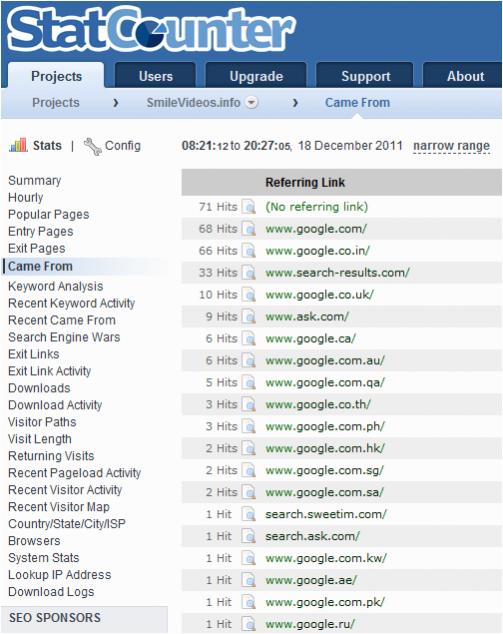Click magnifier icon beside www.google.co.in/
503x634 pixels.
tap(249, 251)
